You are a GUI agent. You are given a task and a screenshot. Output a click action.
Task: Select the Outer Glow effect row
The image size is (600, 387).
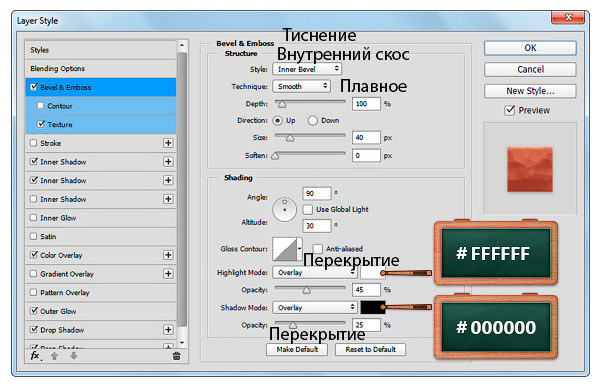pyautogui.click(x=101, y=311)
